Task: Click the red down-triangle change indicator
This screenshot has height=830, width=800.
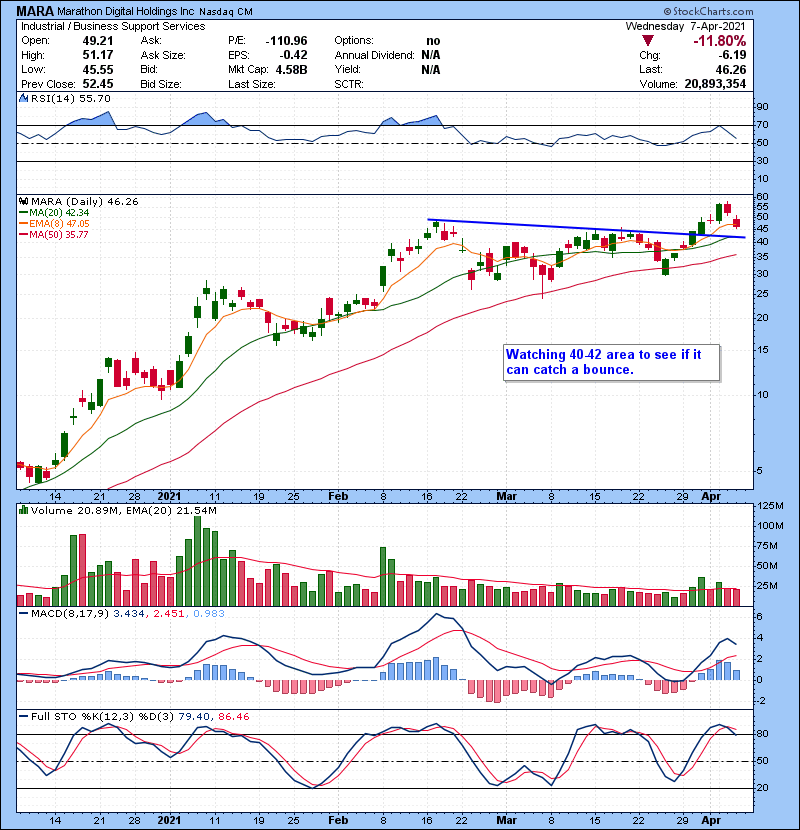Action: (648, 41)
